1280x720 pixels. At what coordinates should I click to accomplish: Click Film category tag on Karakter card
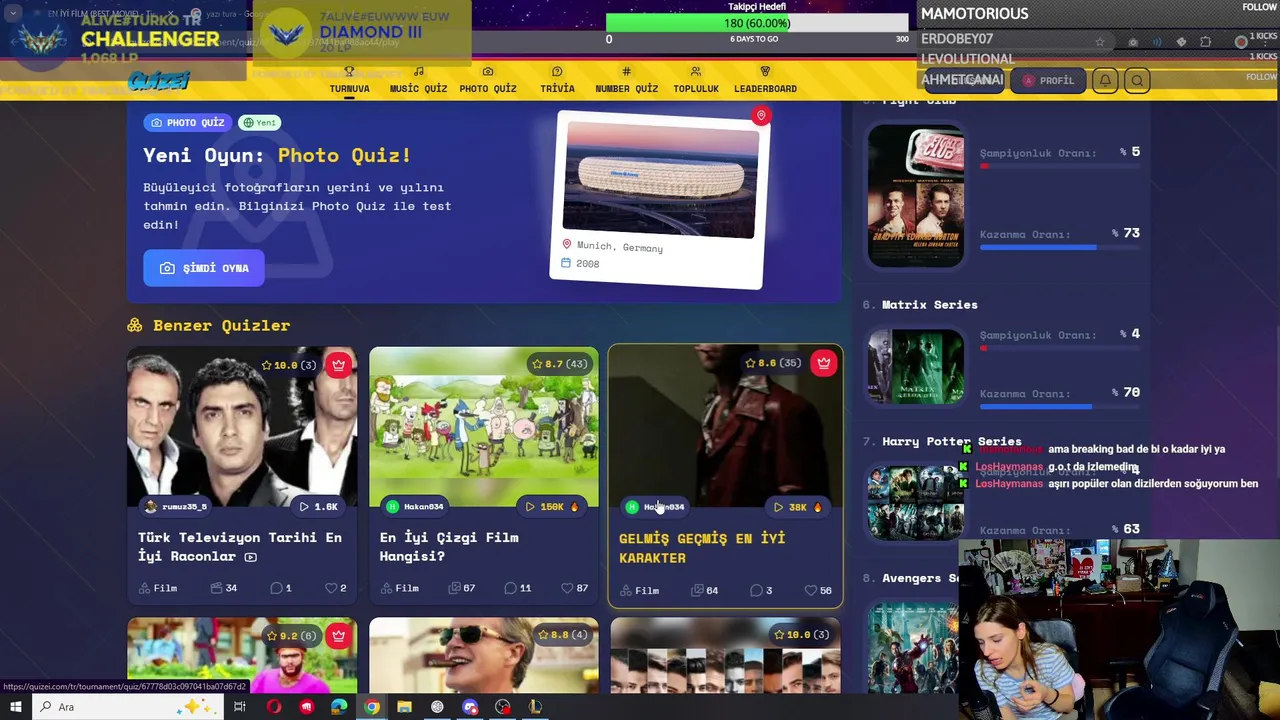pyautogui.click(x=639, y=590)
